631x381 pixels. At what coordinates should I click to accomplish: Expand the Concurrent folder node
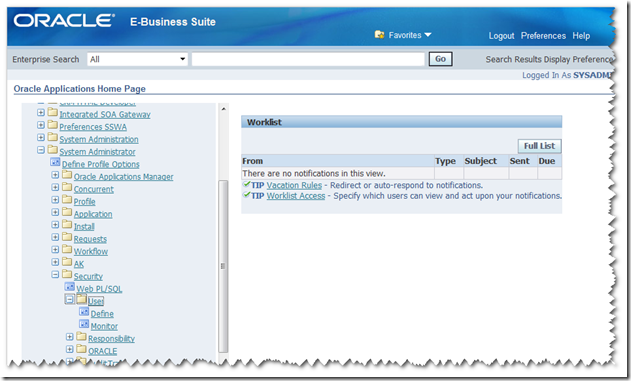point(55,187)
